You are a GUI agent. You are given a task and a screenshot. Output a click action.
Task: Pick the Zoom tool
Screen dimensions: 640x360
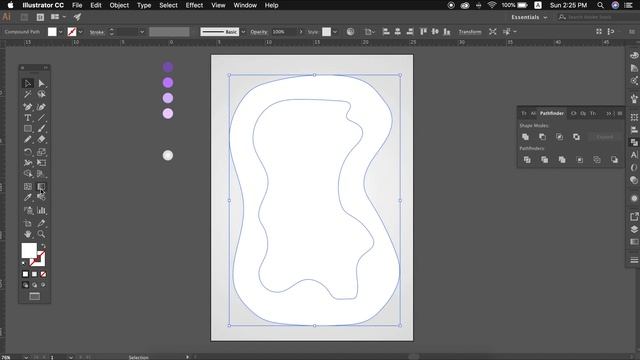click(41, 234)
